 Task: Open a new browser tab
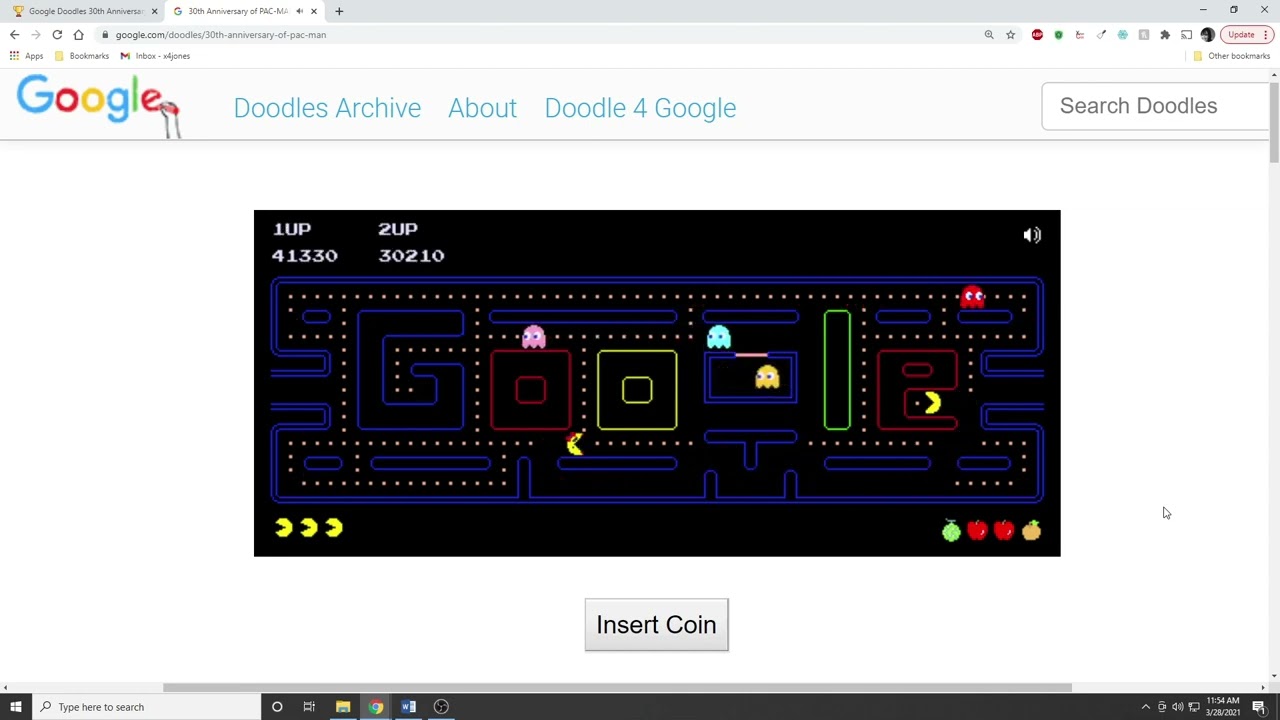(339, 11)
